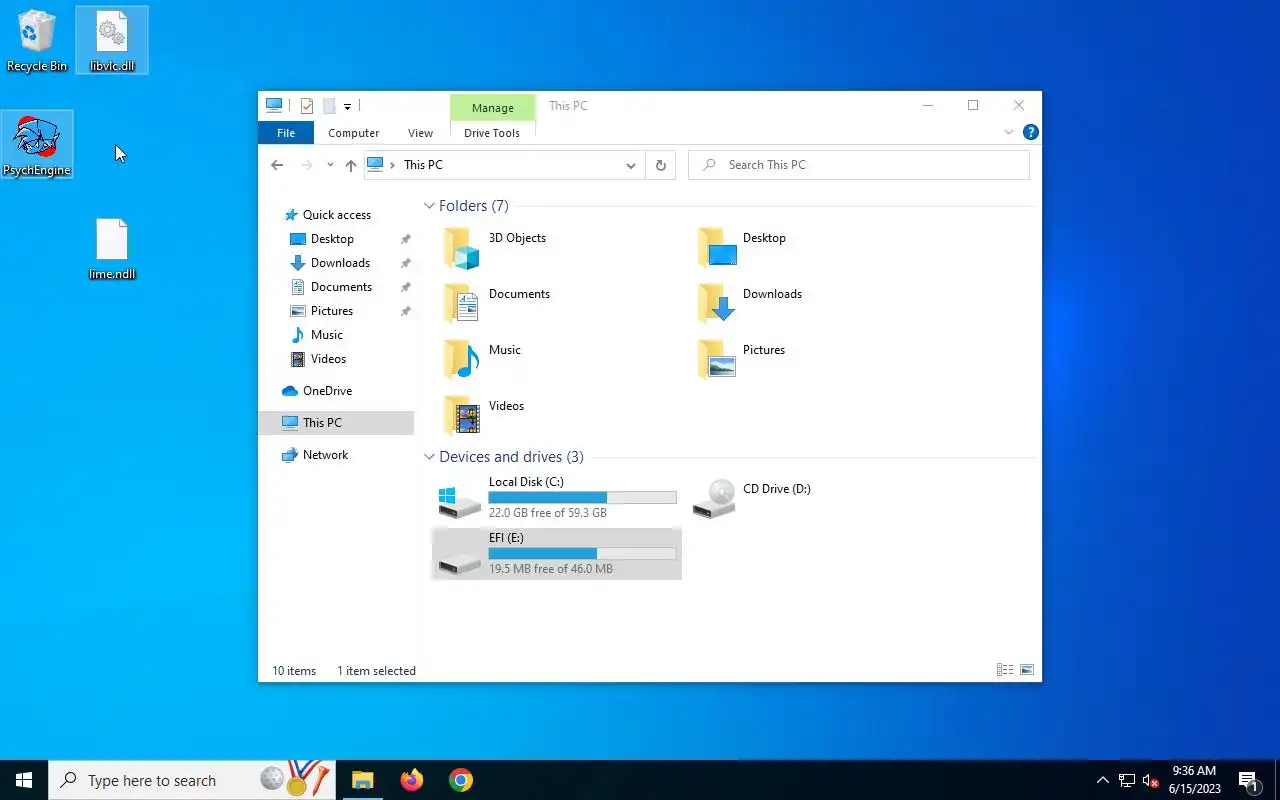
Task: Unpin Downloads from Quick access
Action: click(x=405, y=263)
